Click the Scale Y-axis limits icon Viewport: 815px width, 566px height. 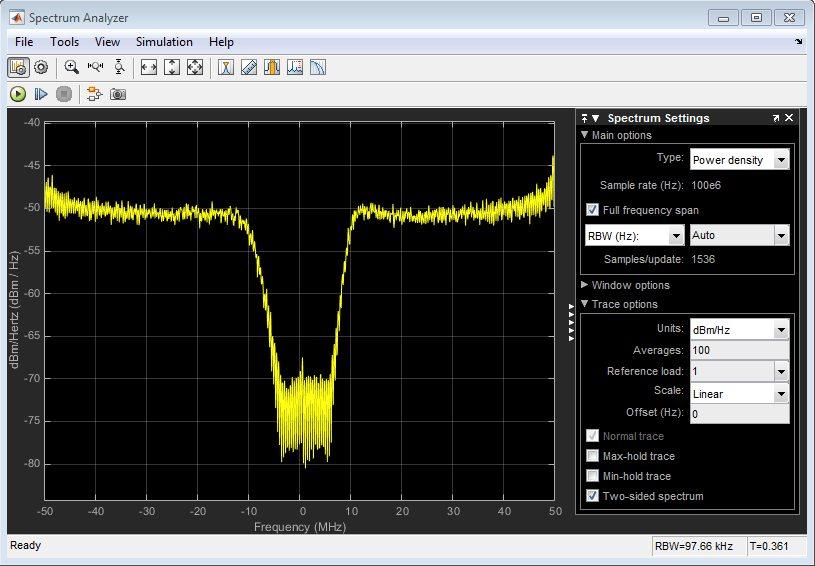coord(172,68)
